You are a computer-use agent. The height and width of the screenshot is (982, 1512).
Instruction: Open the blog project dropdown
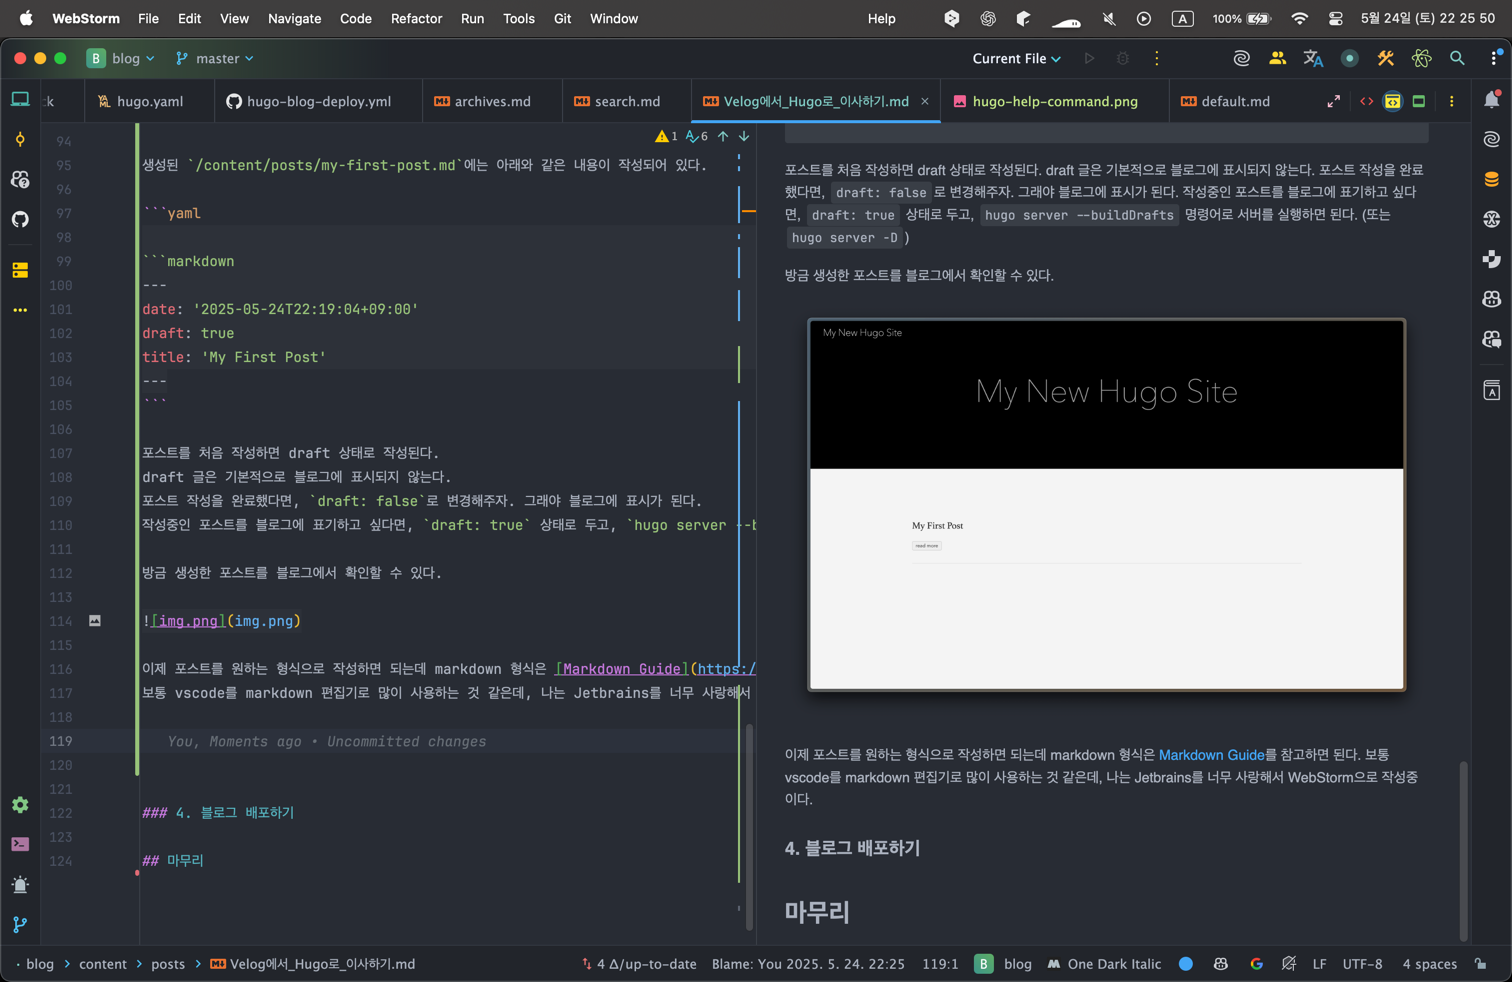coord(121,59)
